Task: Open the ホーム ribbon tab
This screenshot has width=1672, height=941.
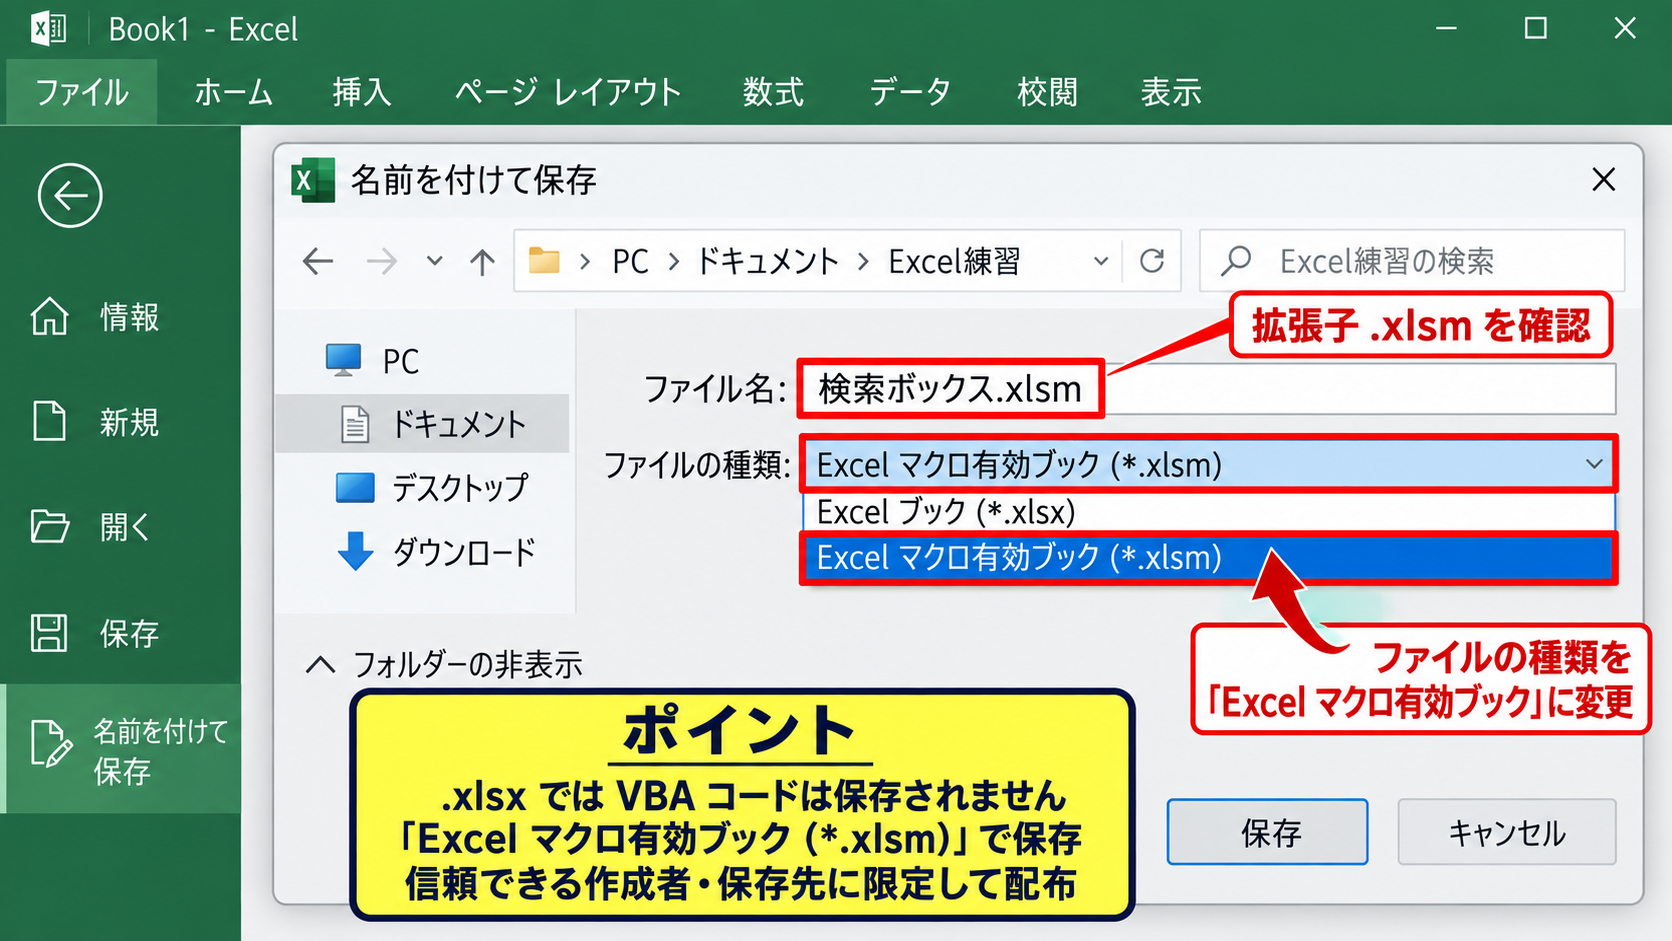Action: tap(233, 92)
